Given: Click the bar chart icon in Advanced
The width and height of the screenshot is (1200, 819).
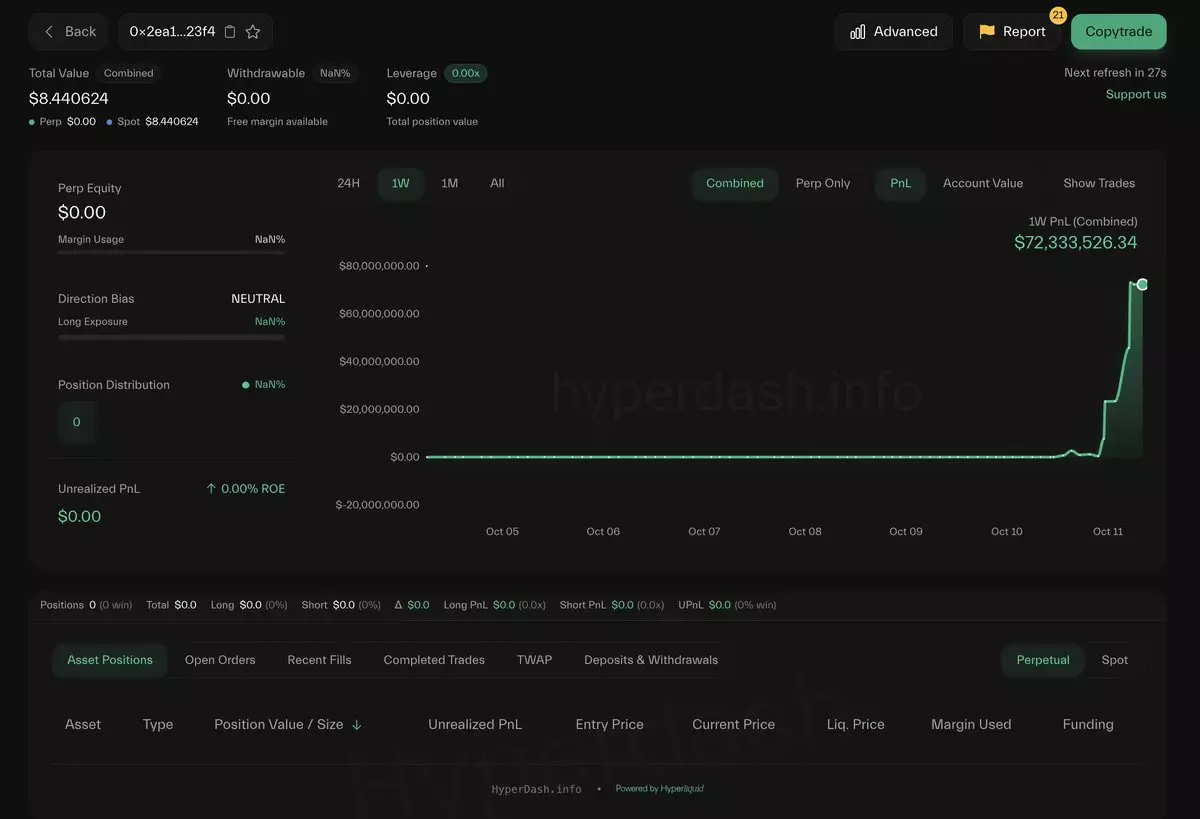Looking at the screenshot, I should [x=857, y=32].
